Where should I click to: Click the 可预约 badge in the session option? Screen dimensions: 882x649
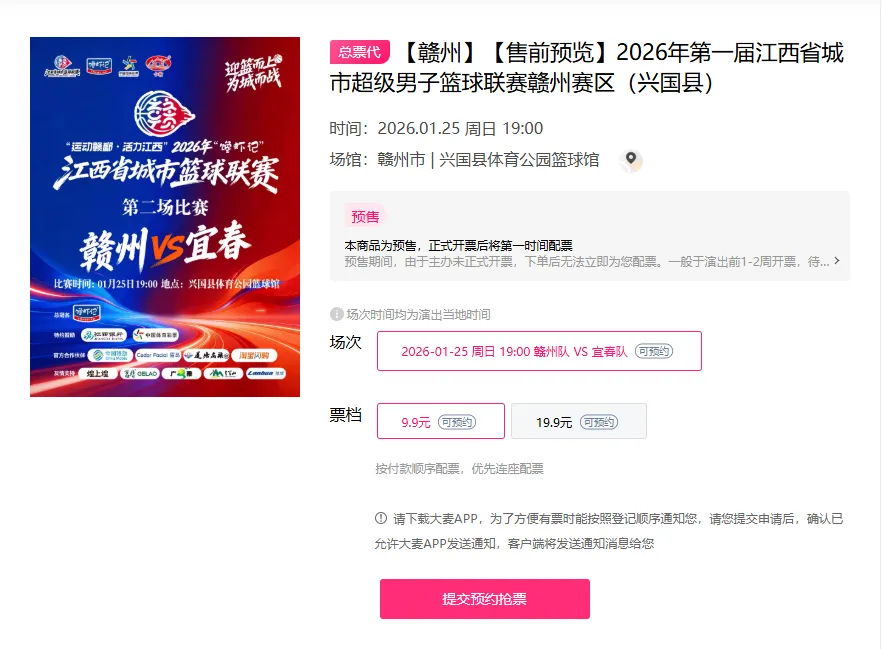point(654,351)
